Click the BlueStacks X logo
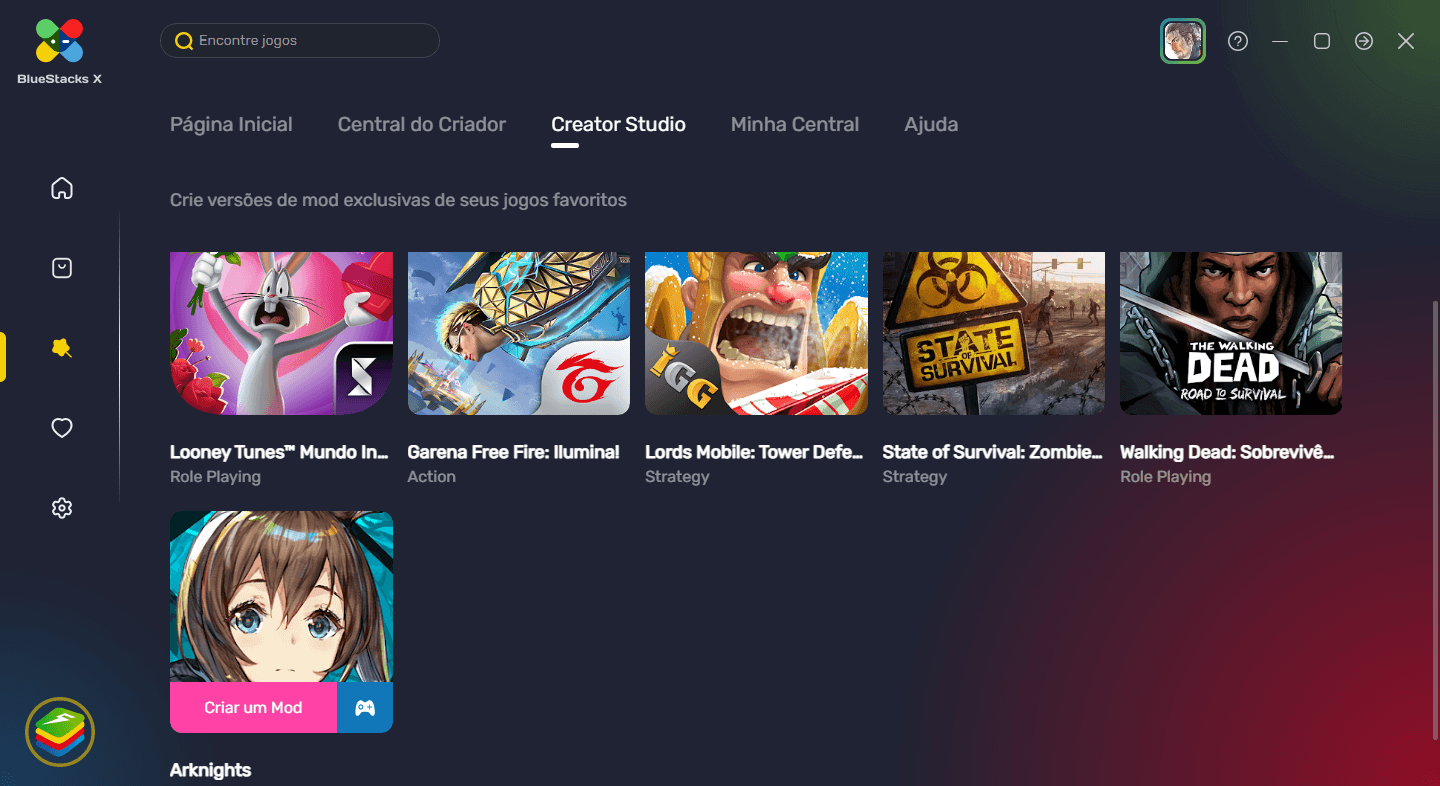1440x786 pixels. coord(59,50)
